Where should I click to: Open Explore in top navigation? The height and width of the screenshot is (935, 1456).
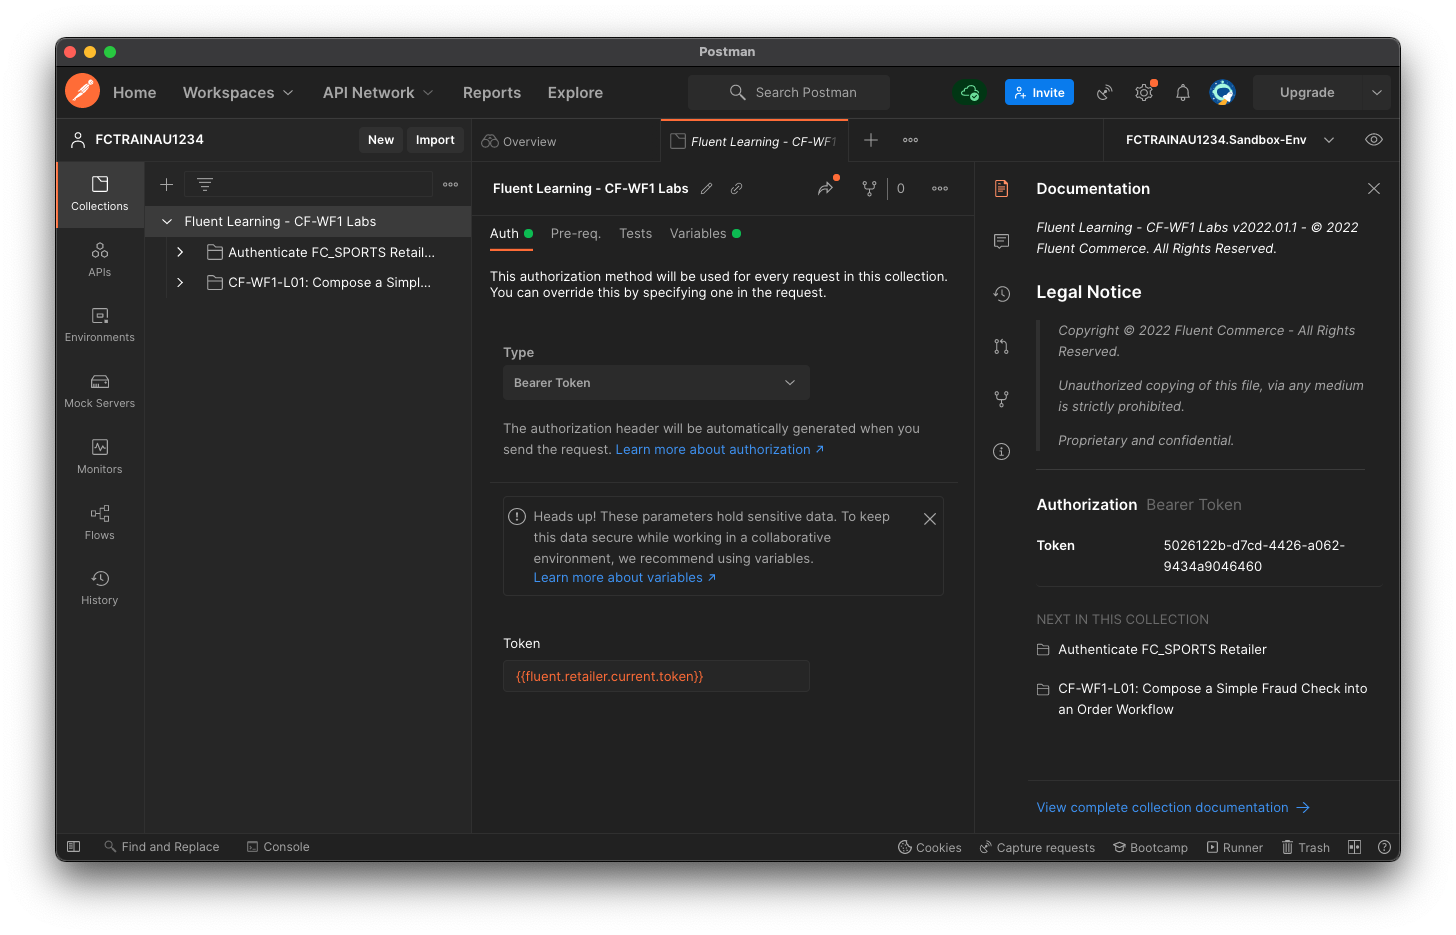pos(575,92)
